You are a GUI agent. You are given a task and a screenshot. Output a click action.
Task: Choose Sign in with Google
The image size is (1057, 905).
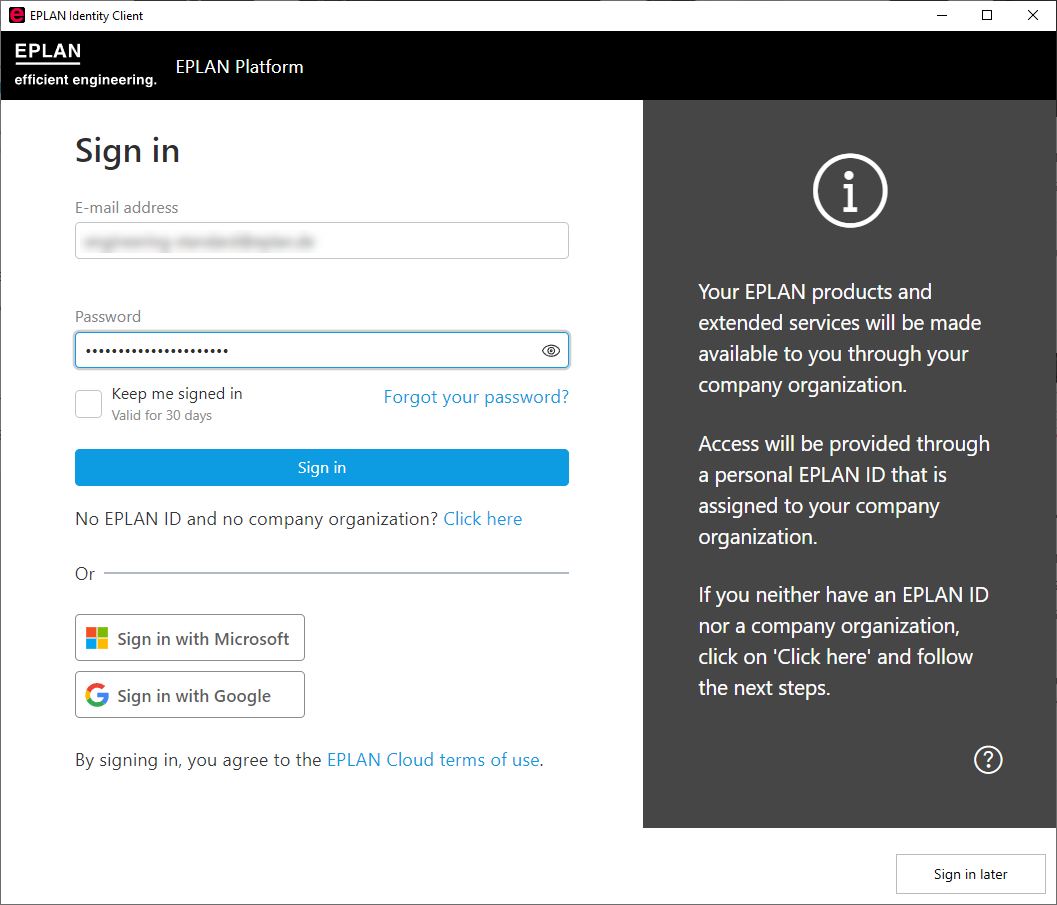(x=190, y=695)
